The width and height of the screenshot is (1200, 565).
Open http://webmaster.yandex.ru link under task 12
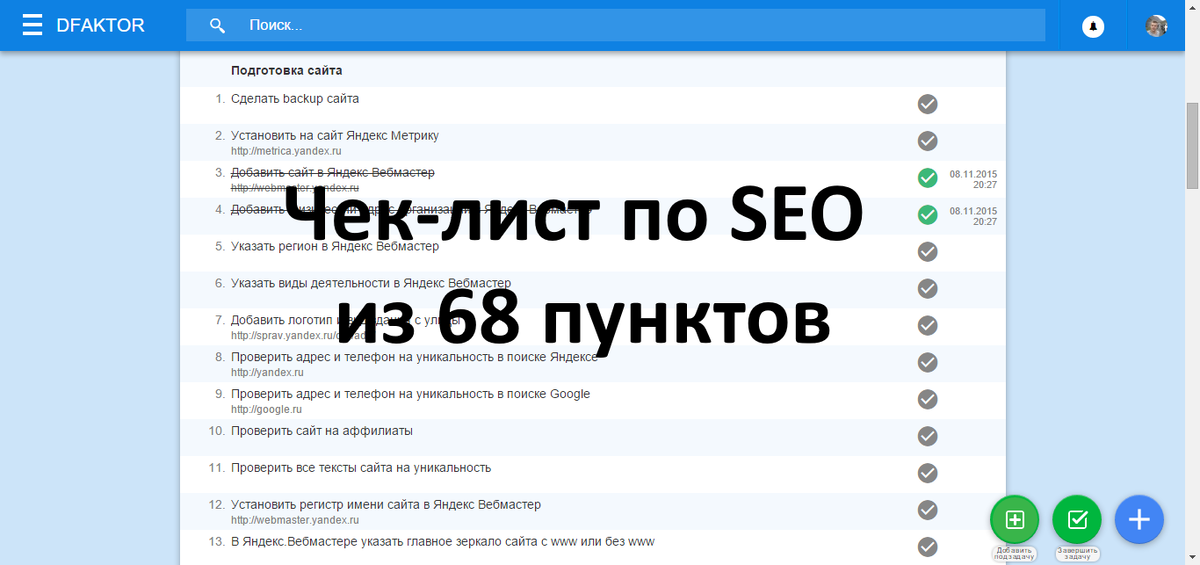[x=294, y=520]
